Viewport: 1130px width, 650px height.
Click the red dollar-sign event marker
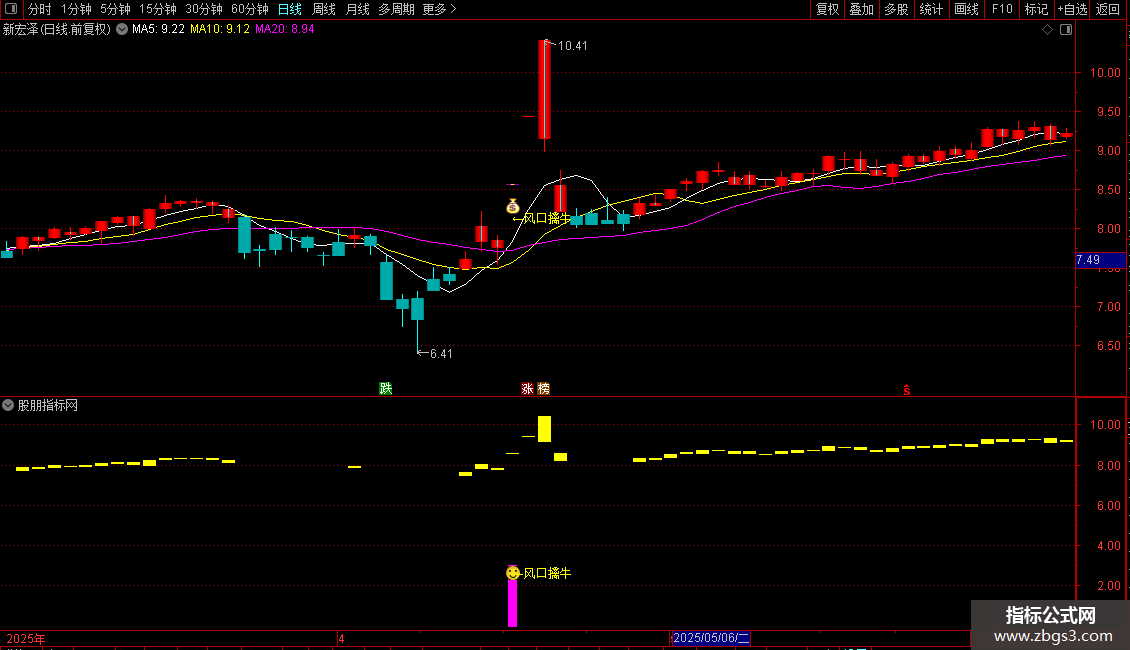click(x=907, y=390)
